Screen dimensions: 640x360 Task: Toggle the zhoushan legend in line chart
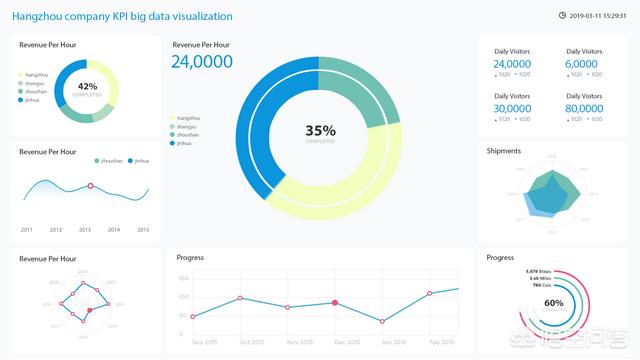pos(109,161)
